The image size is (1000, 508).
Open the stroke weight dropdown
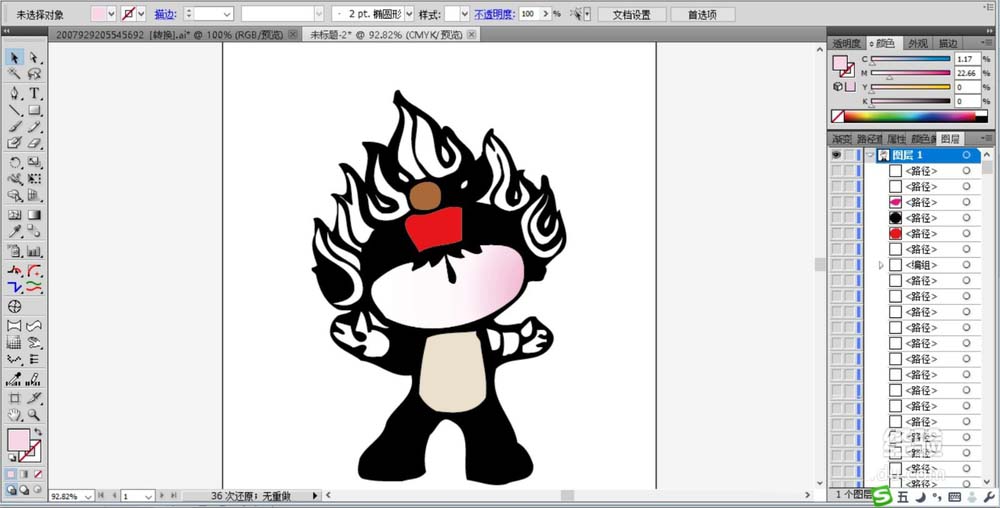coord(227,14)
